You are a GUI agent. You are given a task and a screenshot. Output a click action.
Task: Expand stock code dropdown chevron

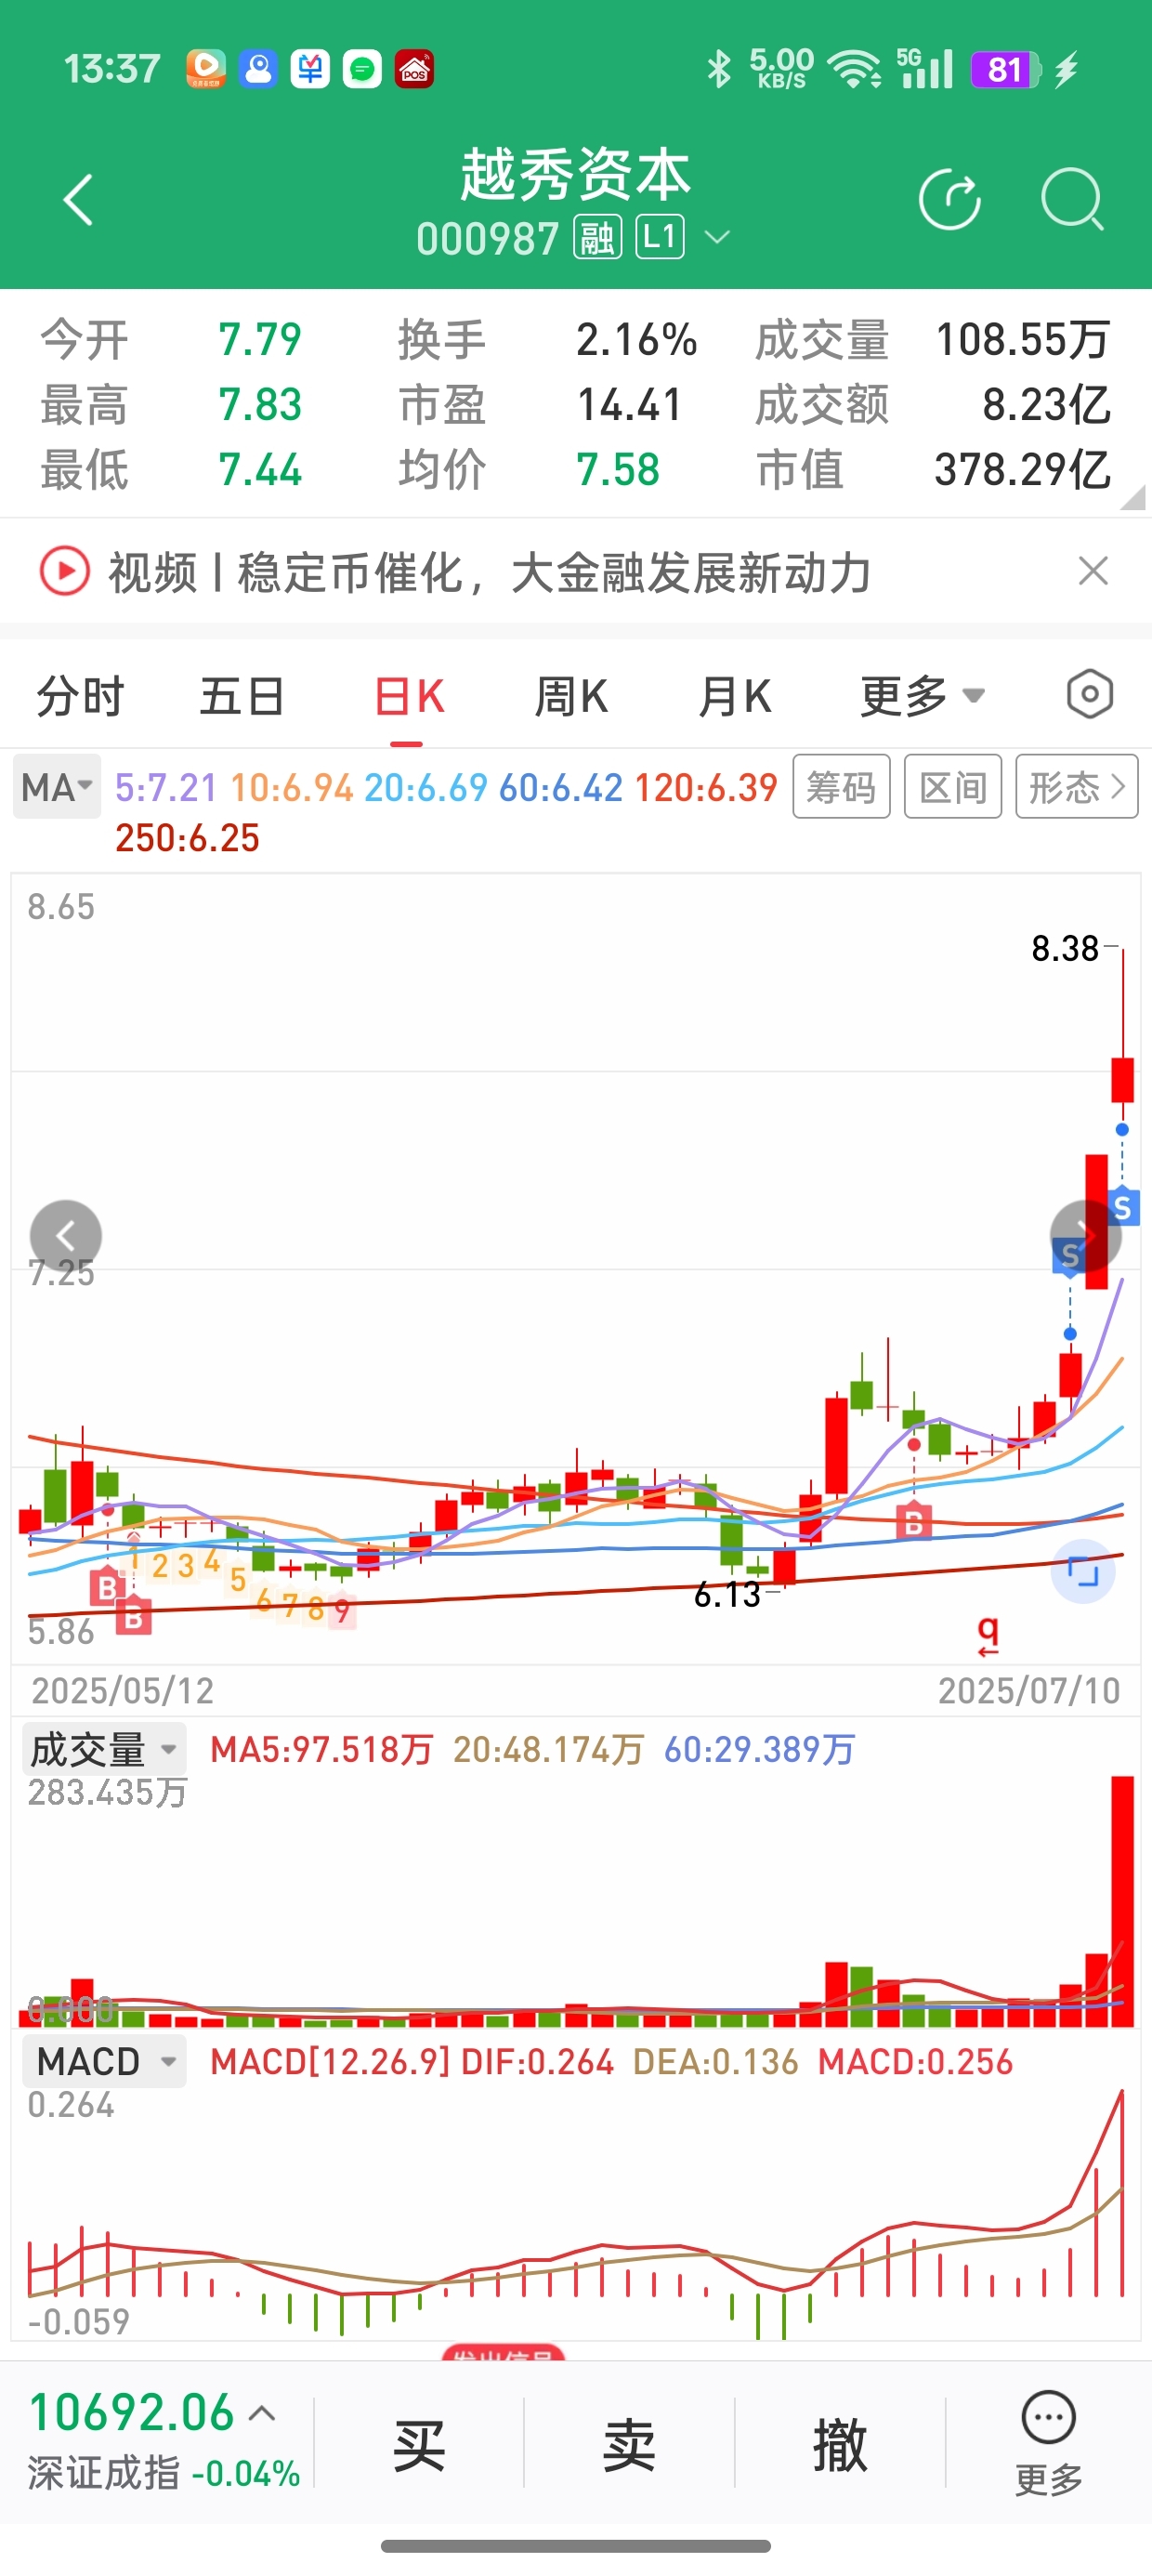coord(718,238)
